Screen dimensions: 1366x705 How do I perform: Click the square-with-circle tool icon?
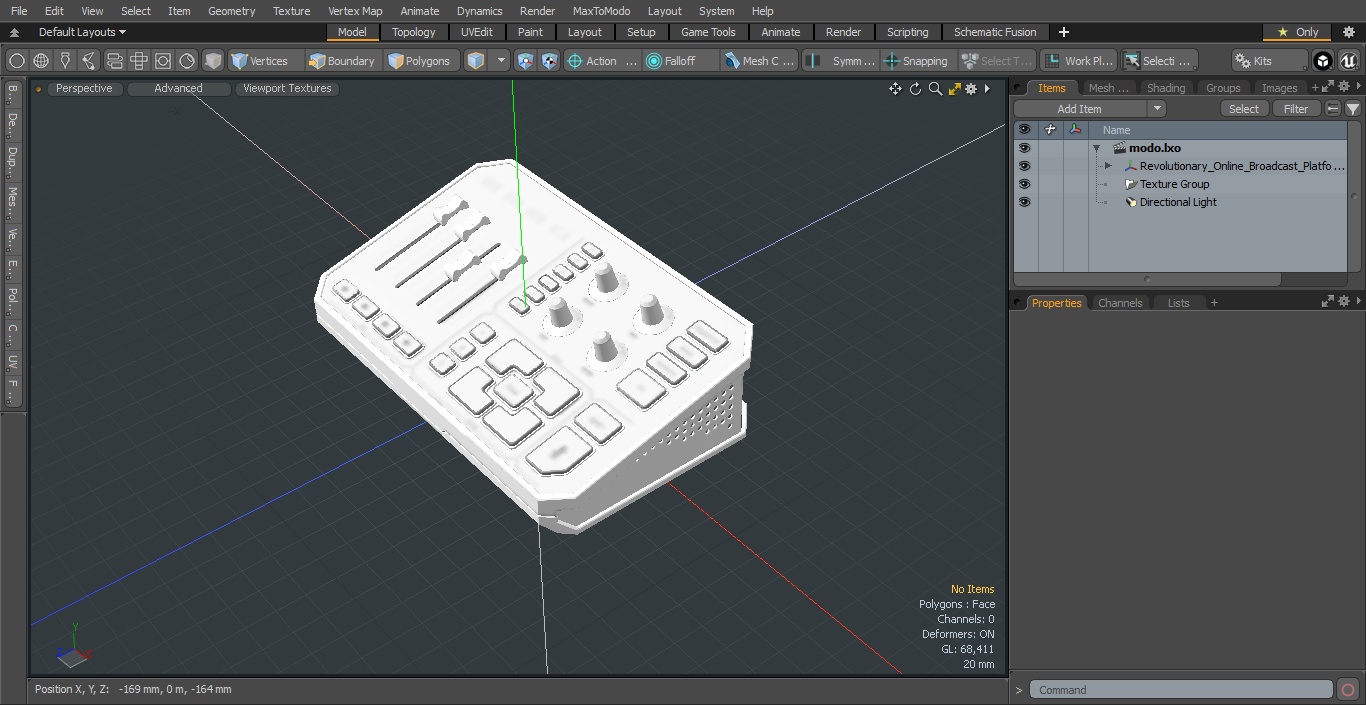(163, 61)
